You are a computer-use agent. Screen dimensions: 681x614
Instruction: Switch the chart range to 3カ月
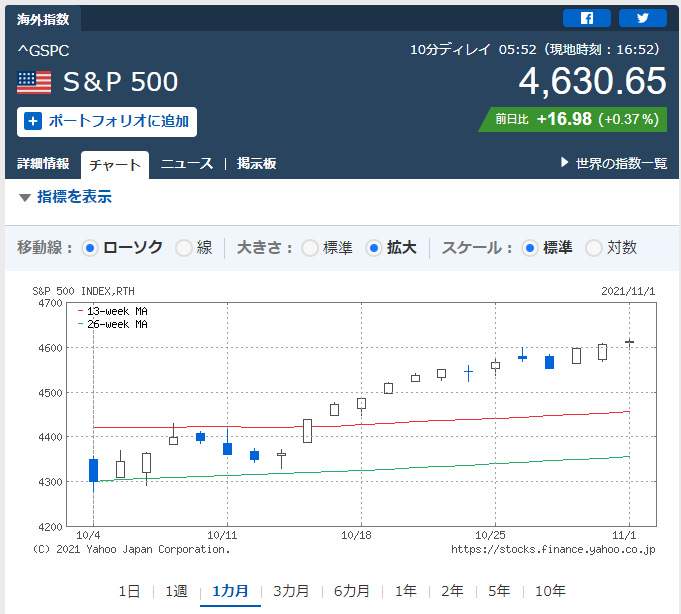click(291, 591)
